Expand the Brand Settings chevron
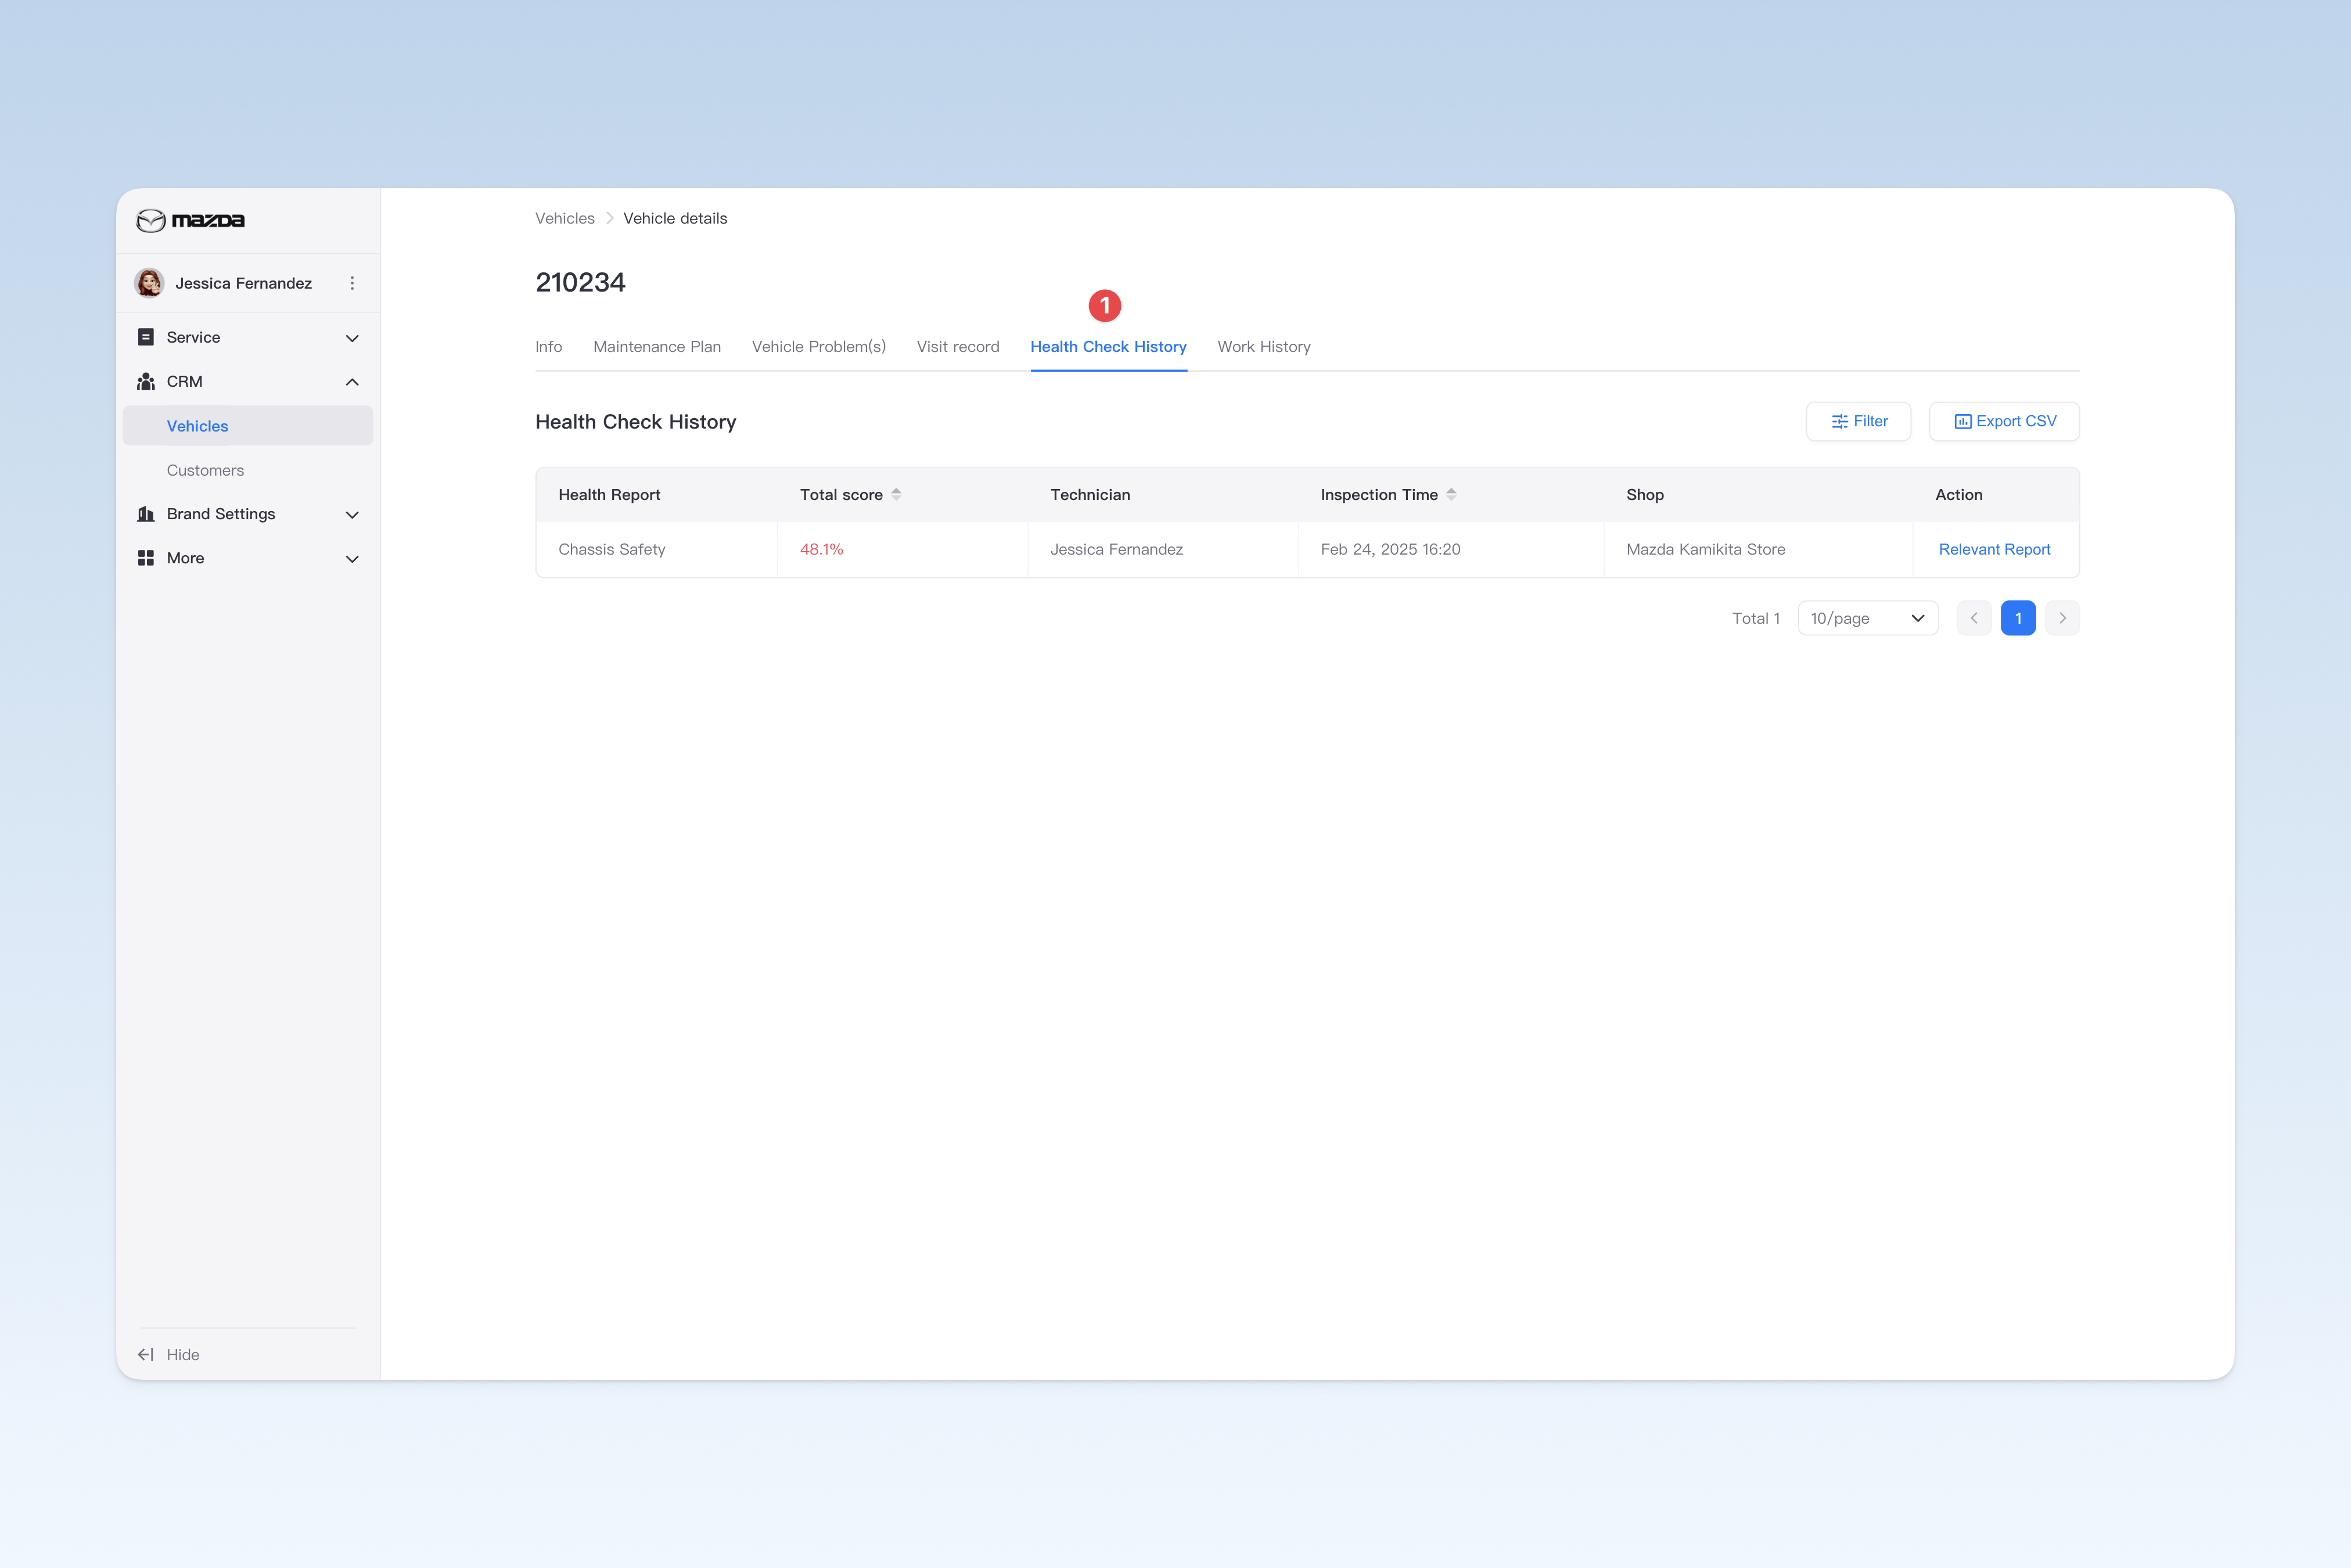The width and height of the screenshot is (2351, 1568). tap(352, 514)
